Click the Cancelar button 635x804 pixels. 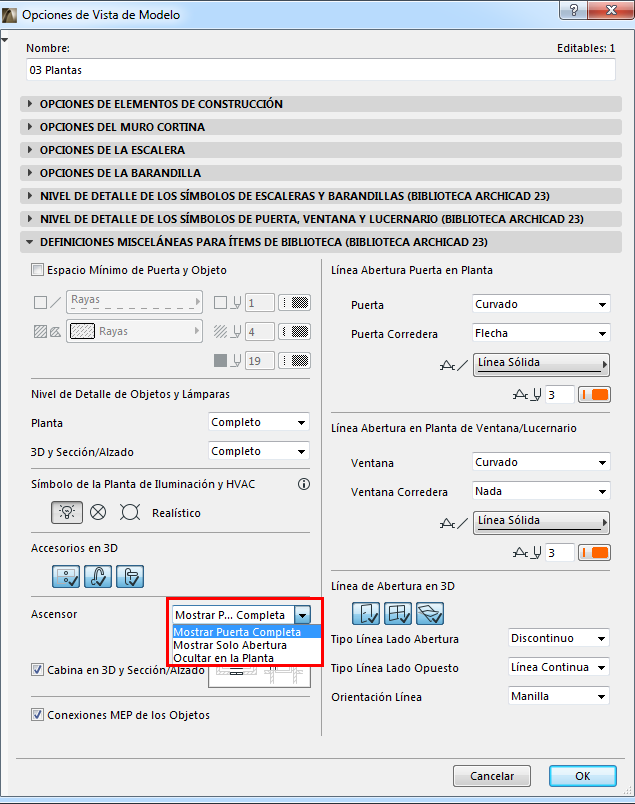(x=492, y=776)
